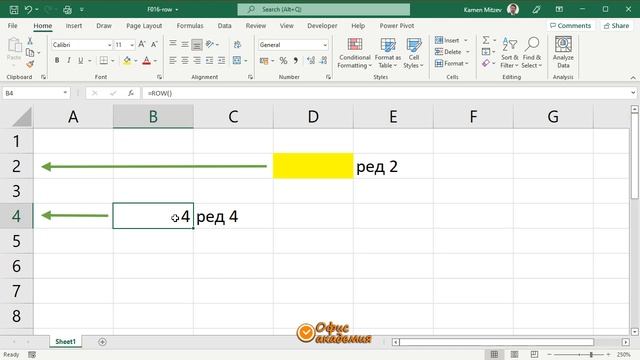Screen dimensions: 640x360
Task: Open the font size dropdown
Action: pyautogui.click(x=132, y=45)
